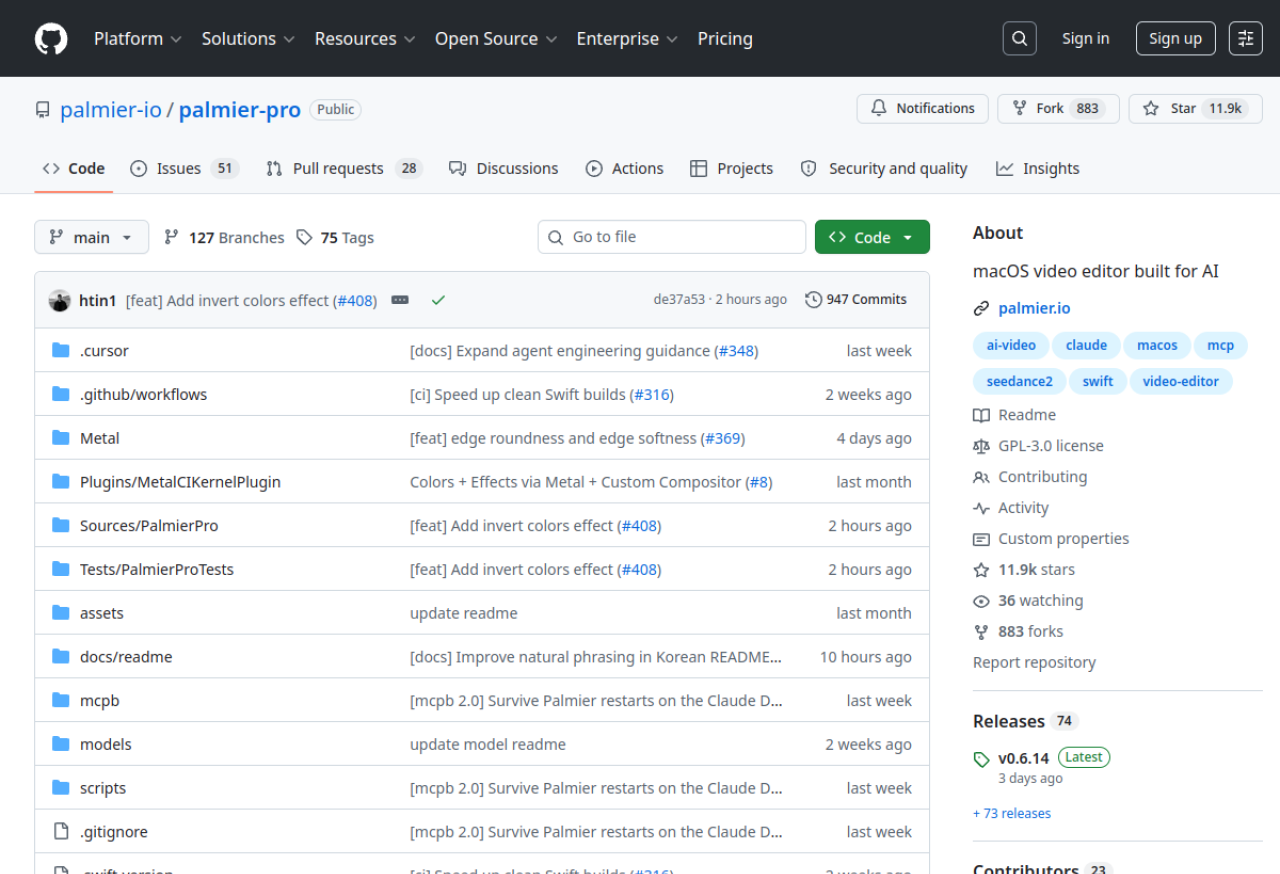The height and width of the screenshot is (874, 1280).
Task: Click the Fork button
Action: point(1058,108)
